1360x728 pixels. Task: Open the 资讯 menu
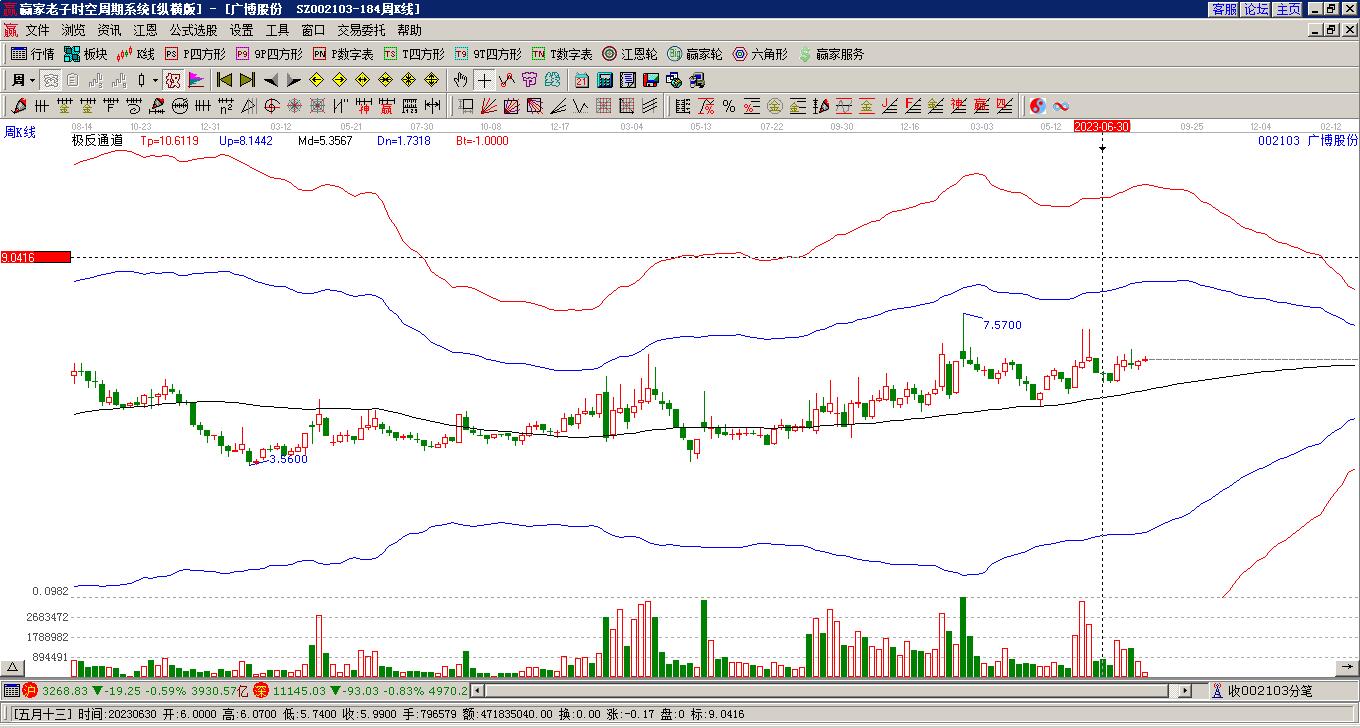109,31
